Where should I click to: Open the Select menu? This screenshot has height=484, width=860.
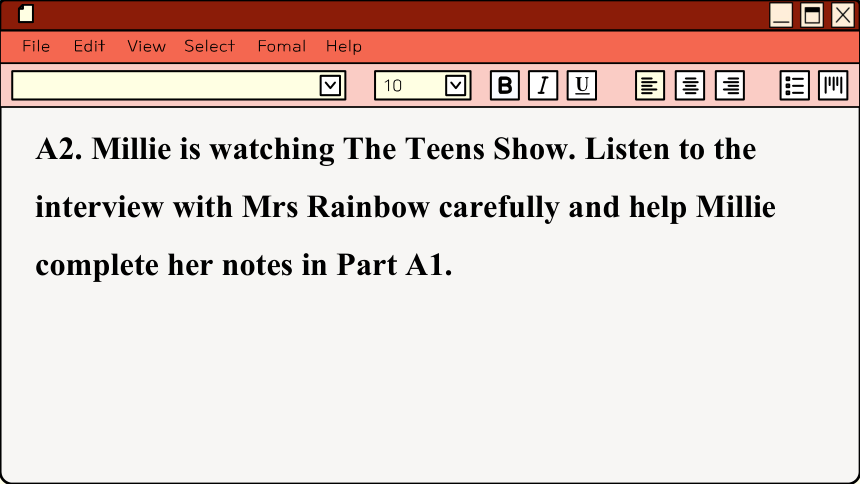[210, 46]
